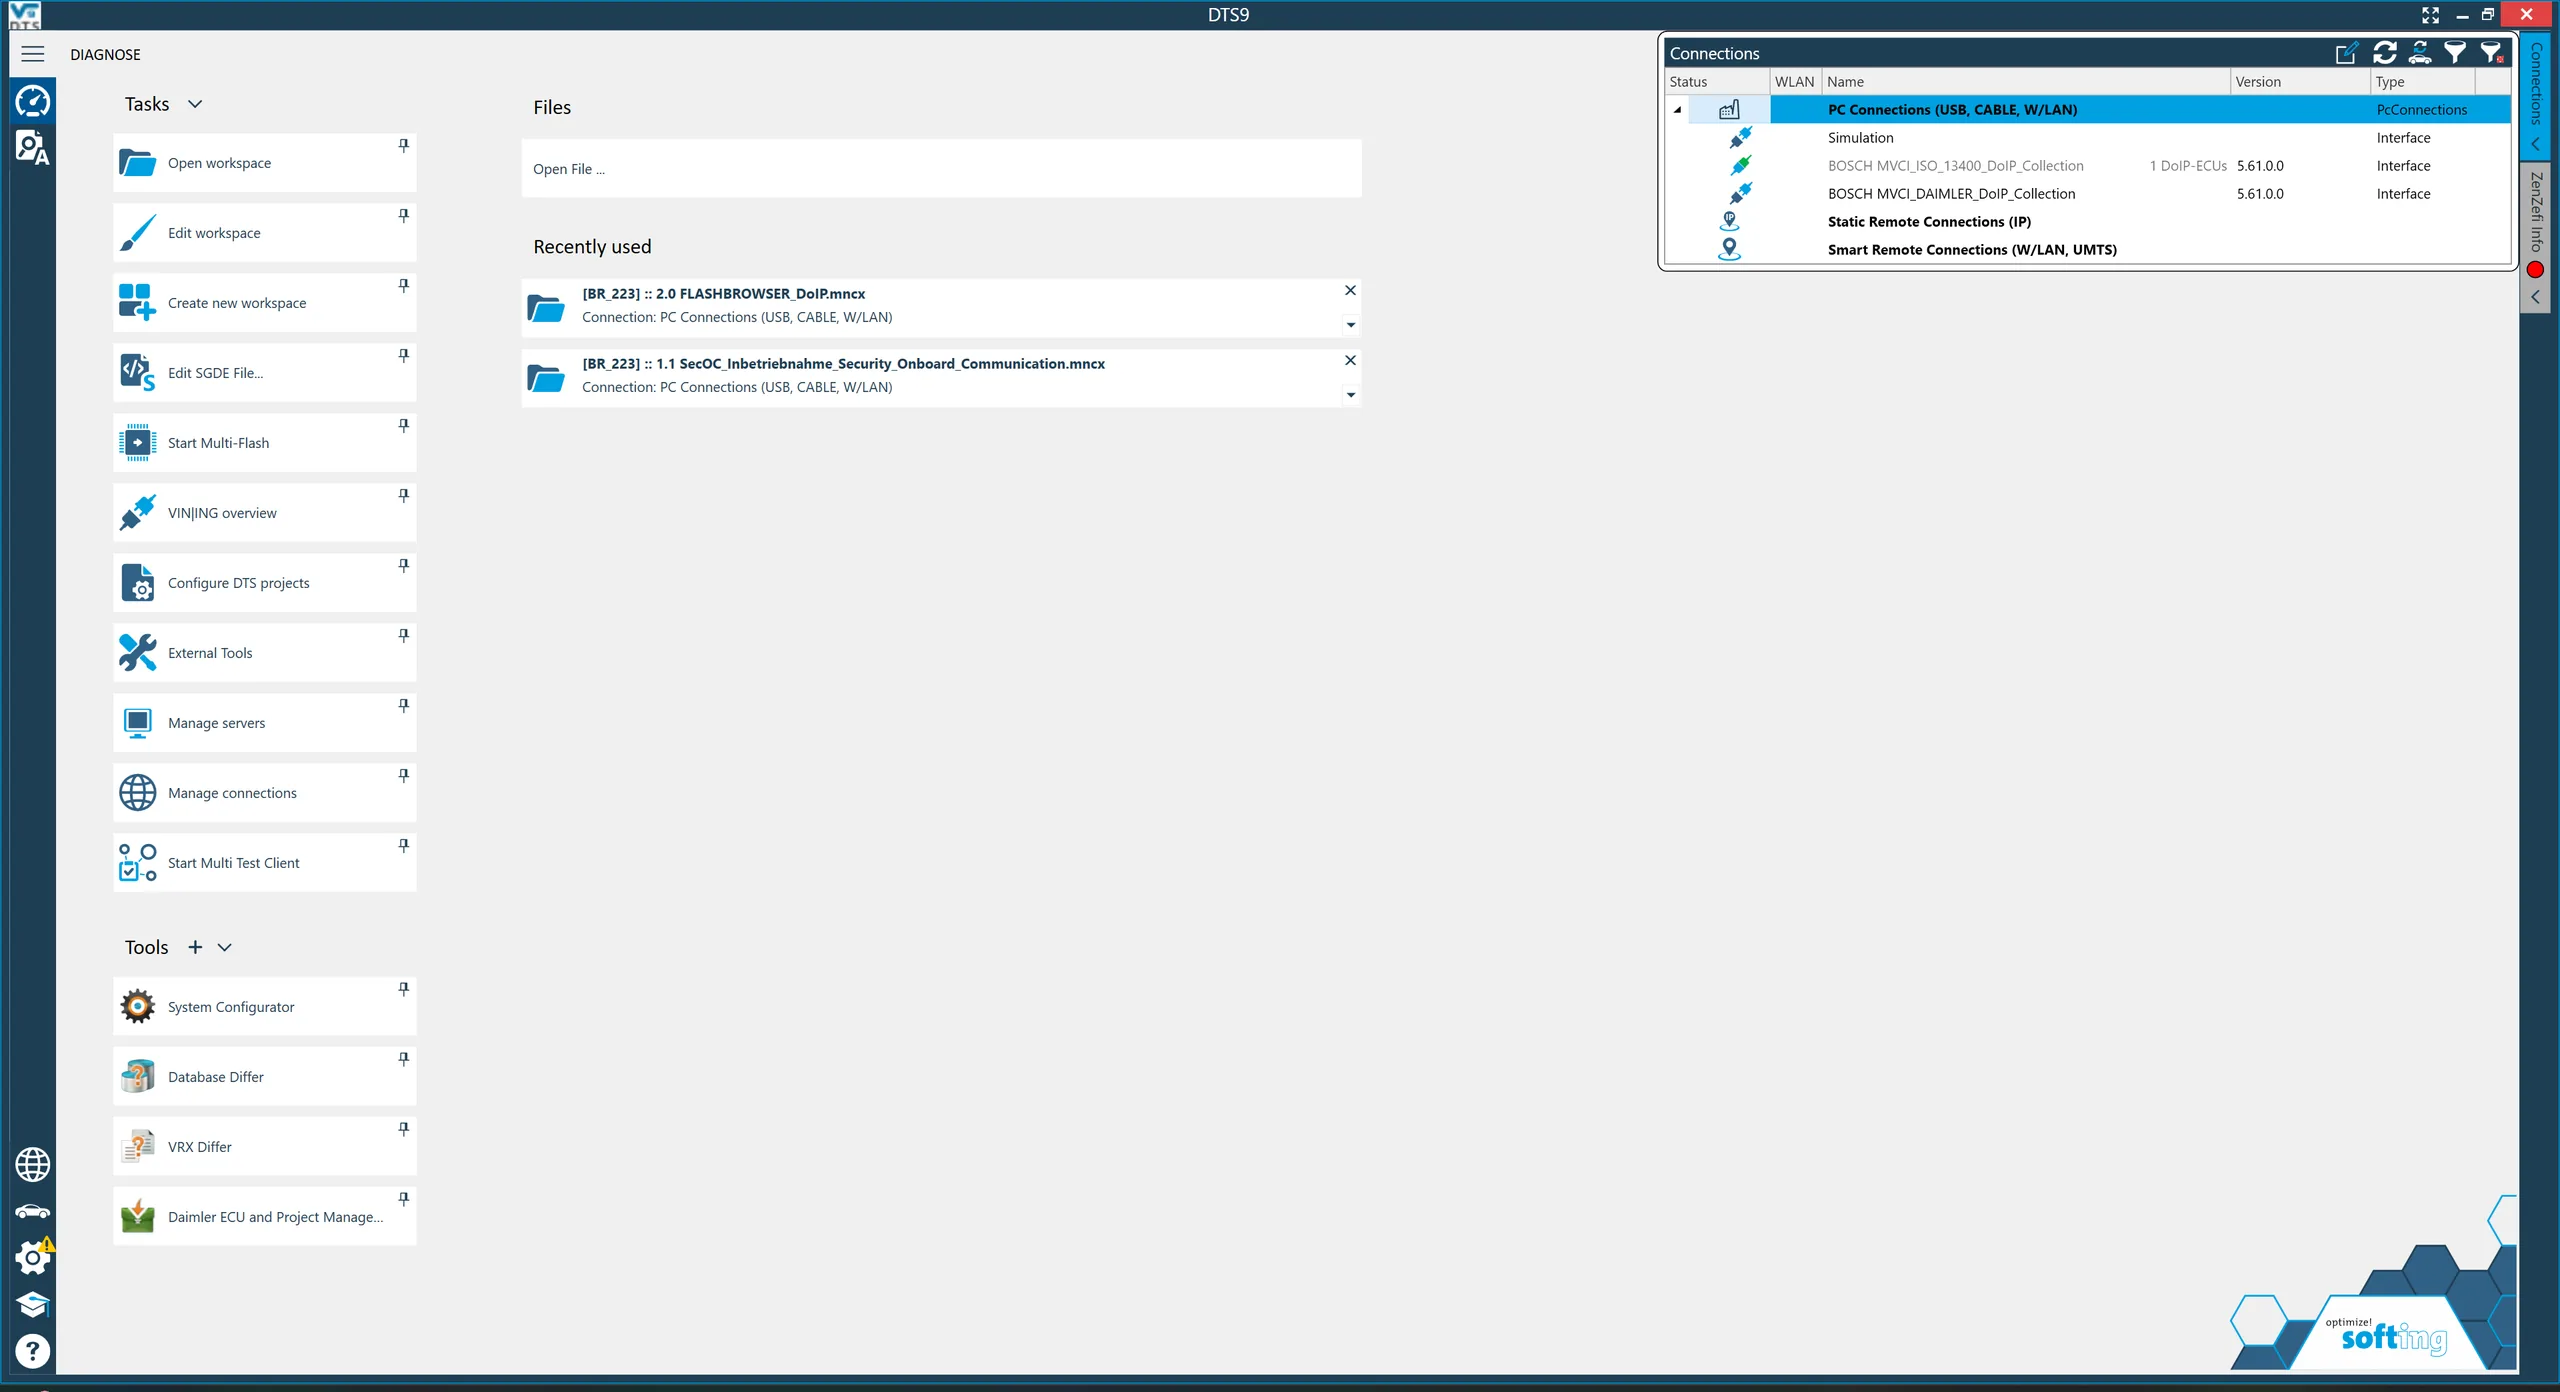Pin the Edit workspace task
This screenshot has height=1392, width=2560.
pos(404,216)
